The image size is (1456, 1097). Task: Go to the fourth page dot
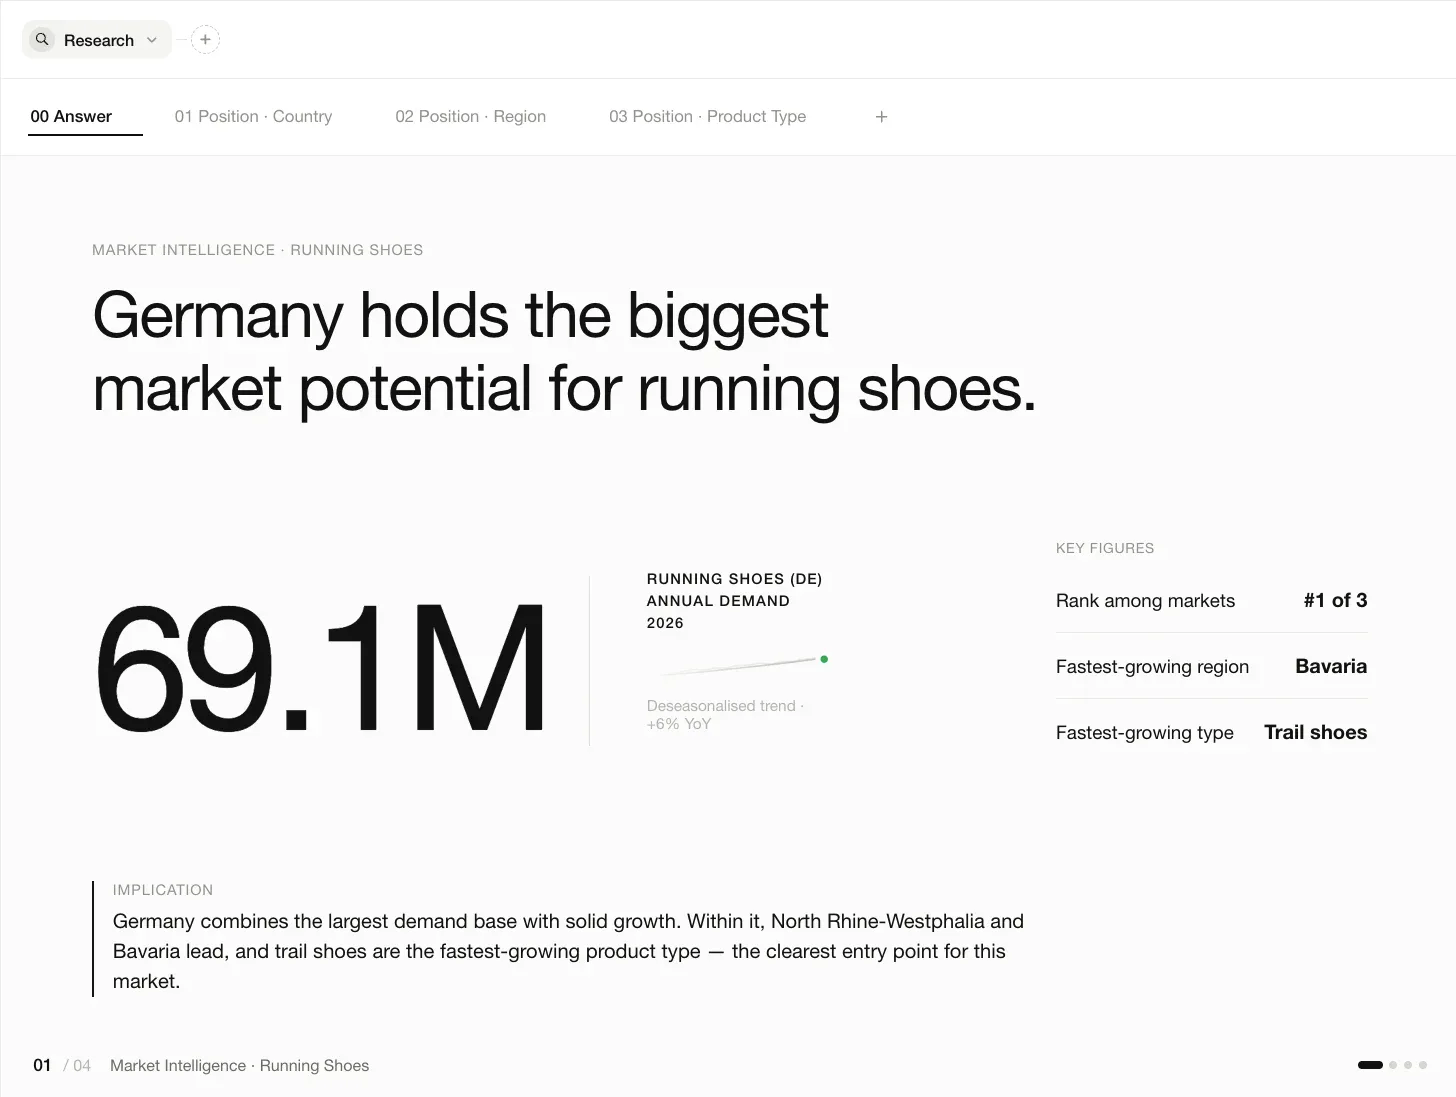click(1423, 1065)
